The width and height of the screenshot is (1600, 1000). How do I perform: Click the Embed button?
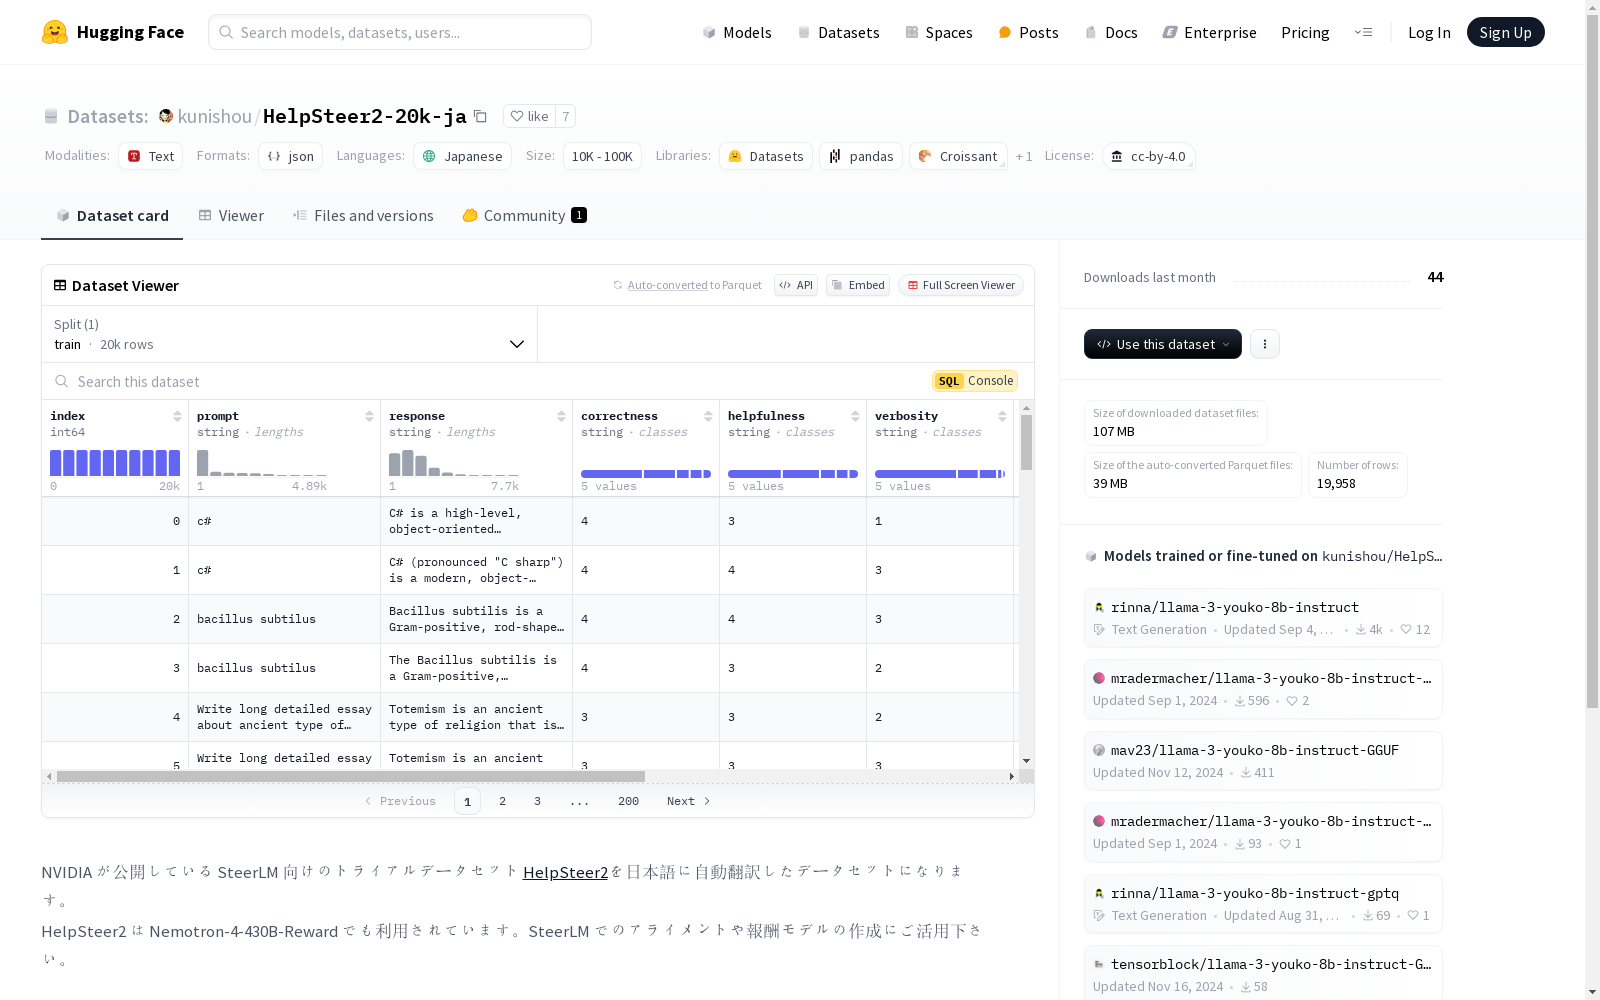[858, 285]
